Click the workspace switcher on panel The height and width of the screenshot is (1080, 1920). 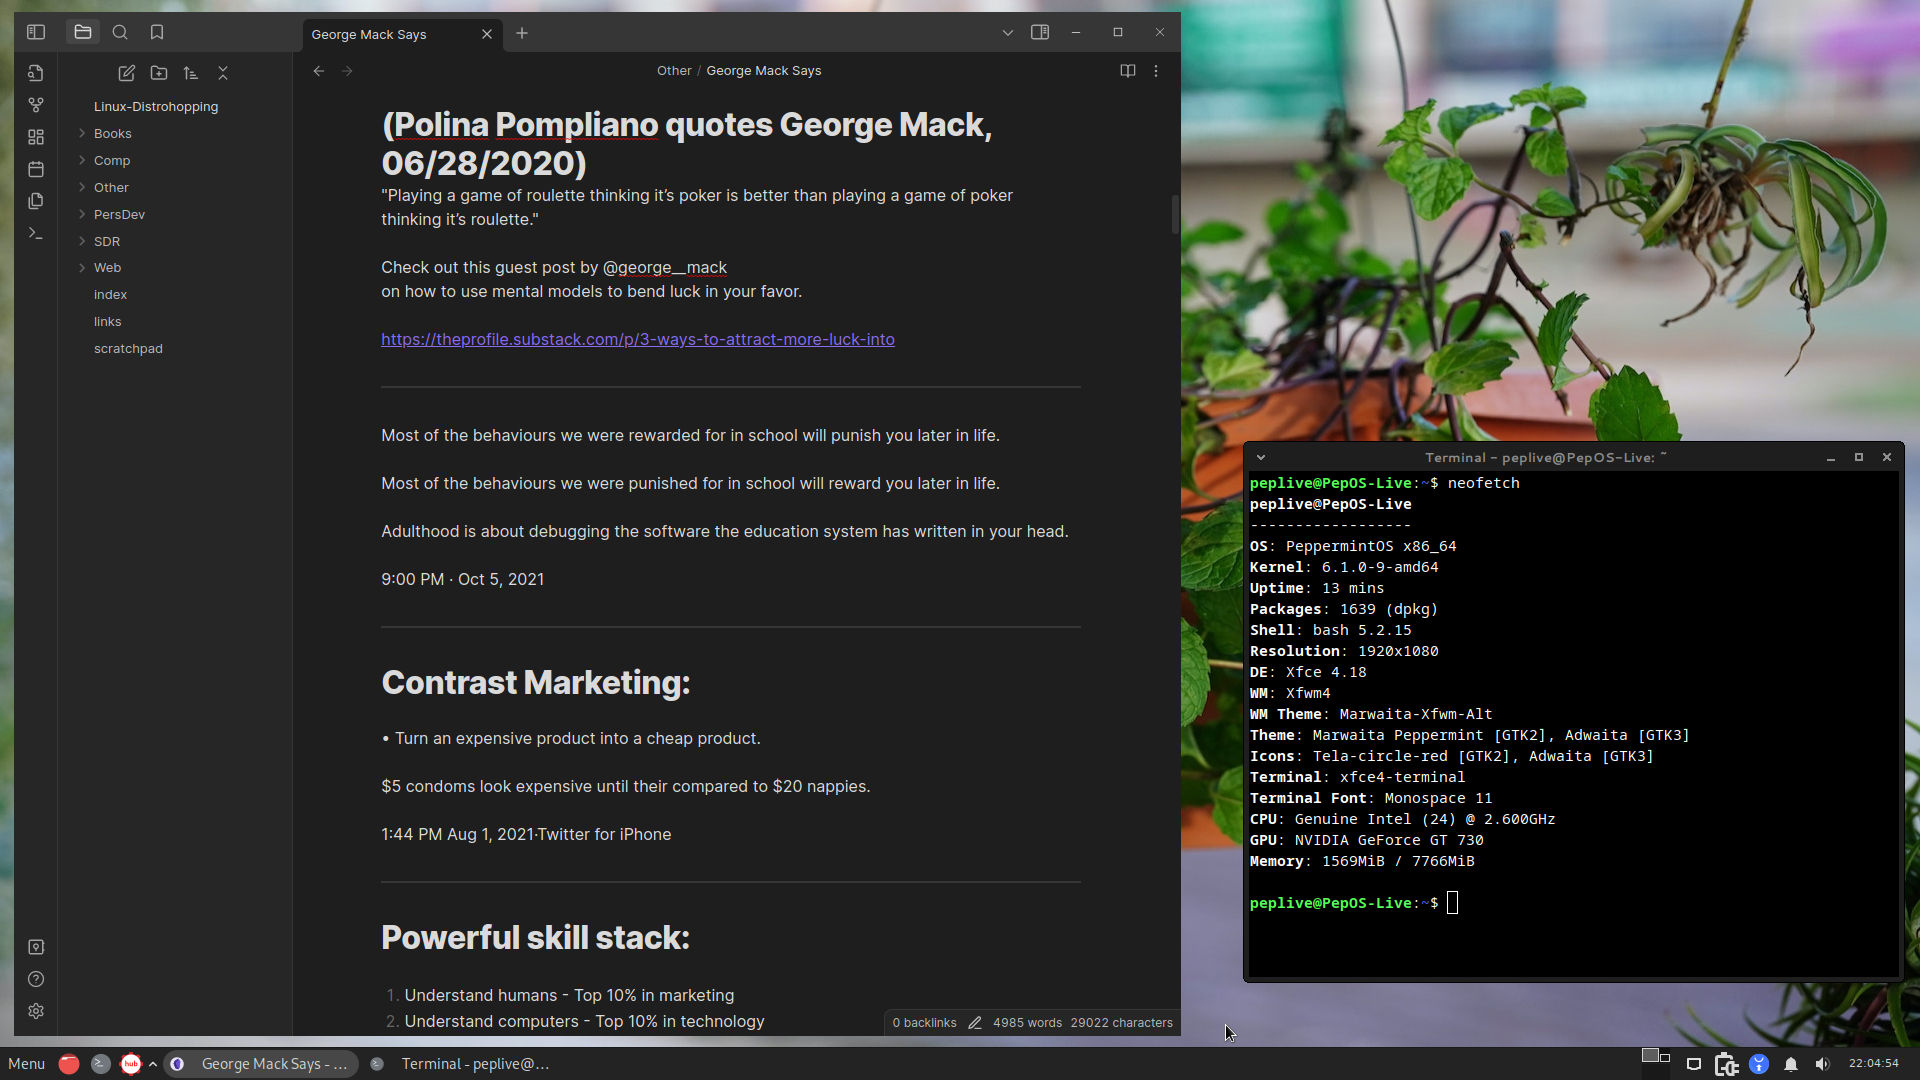pos(1656,1056)
